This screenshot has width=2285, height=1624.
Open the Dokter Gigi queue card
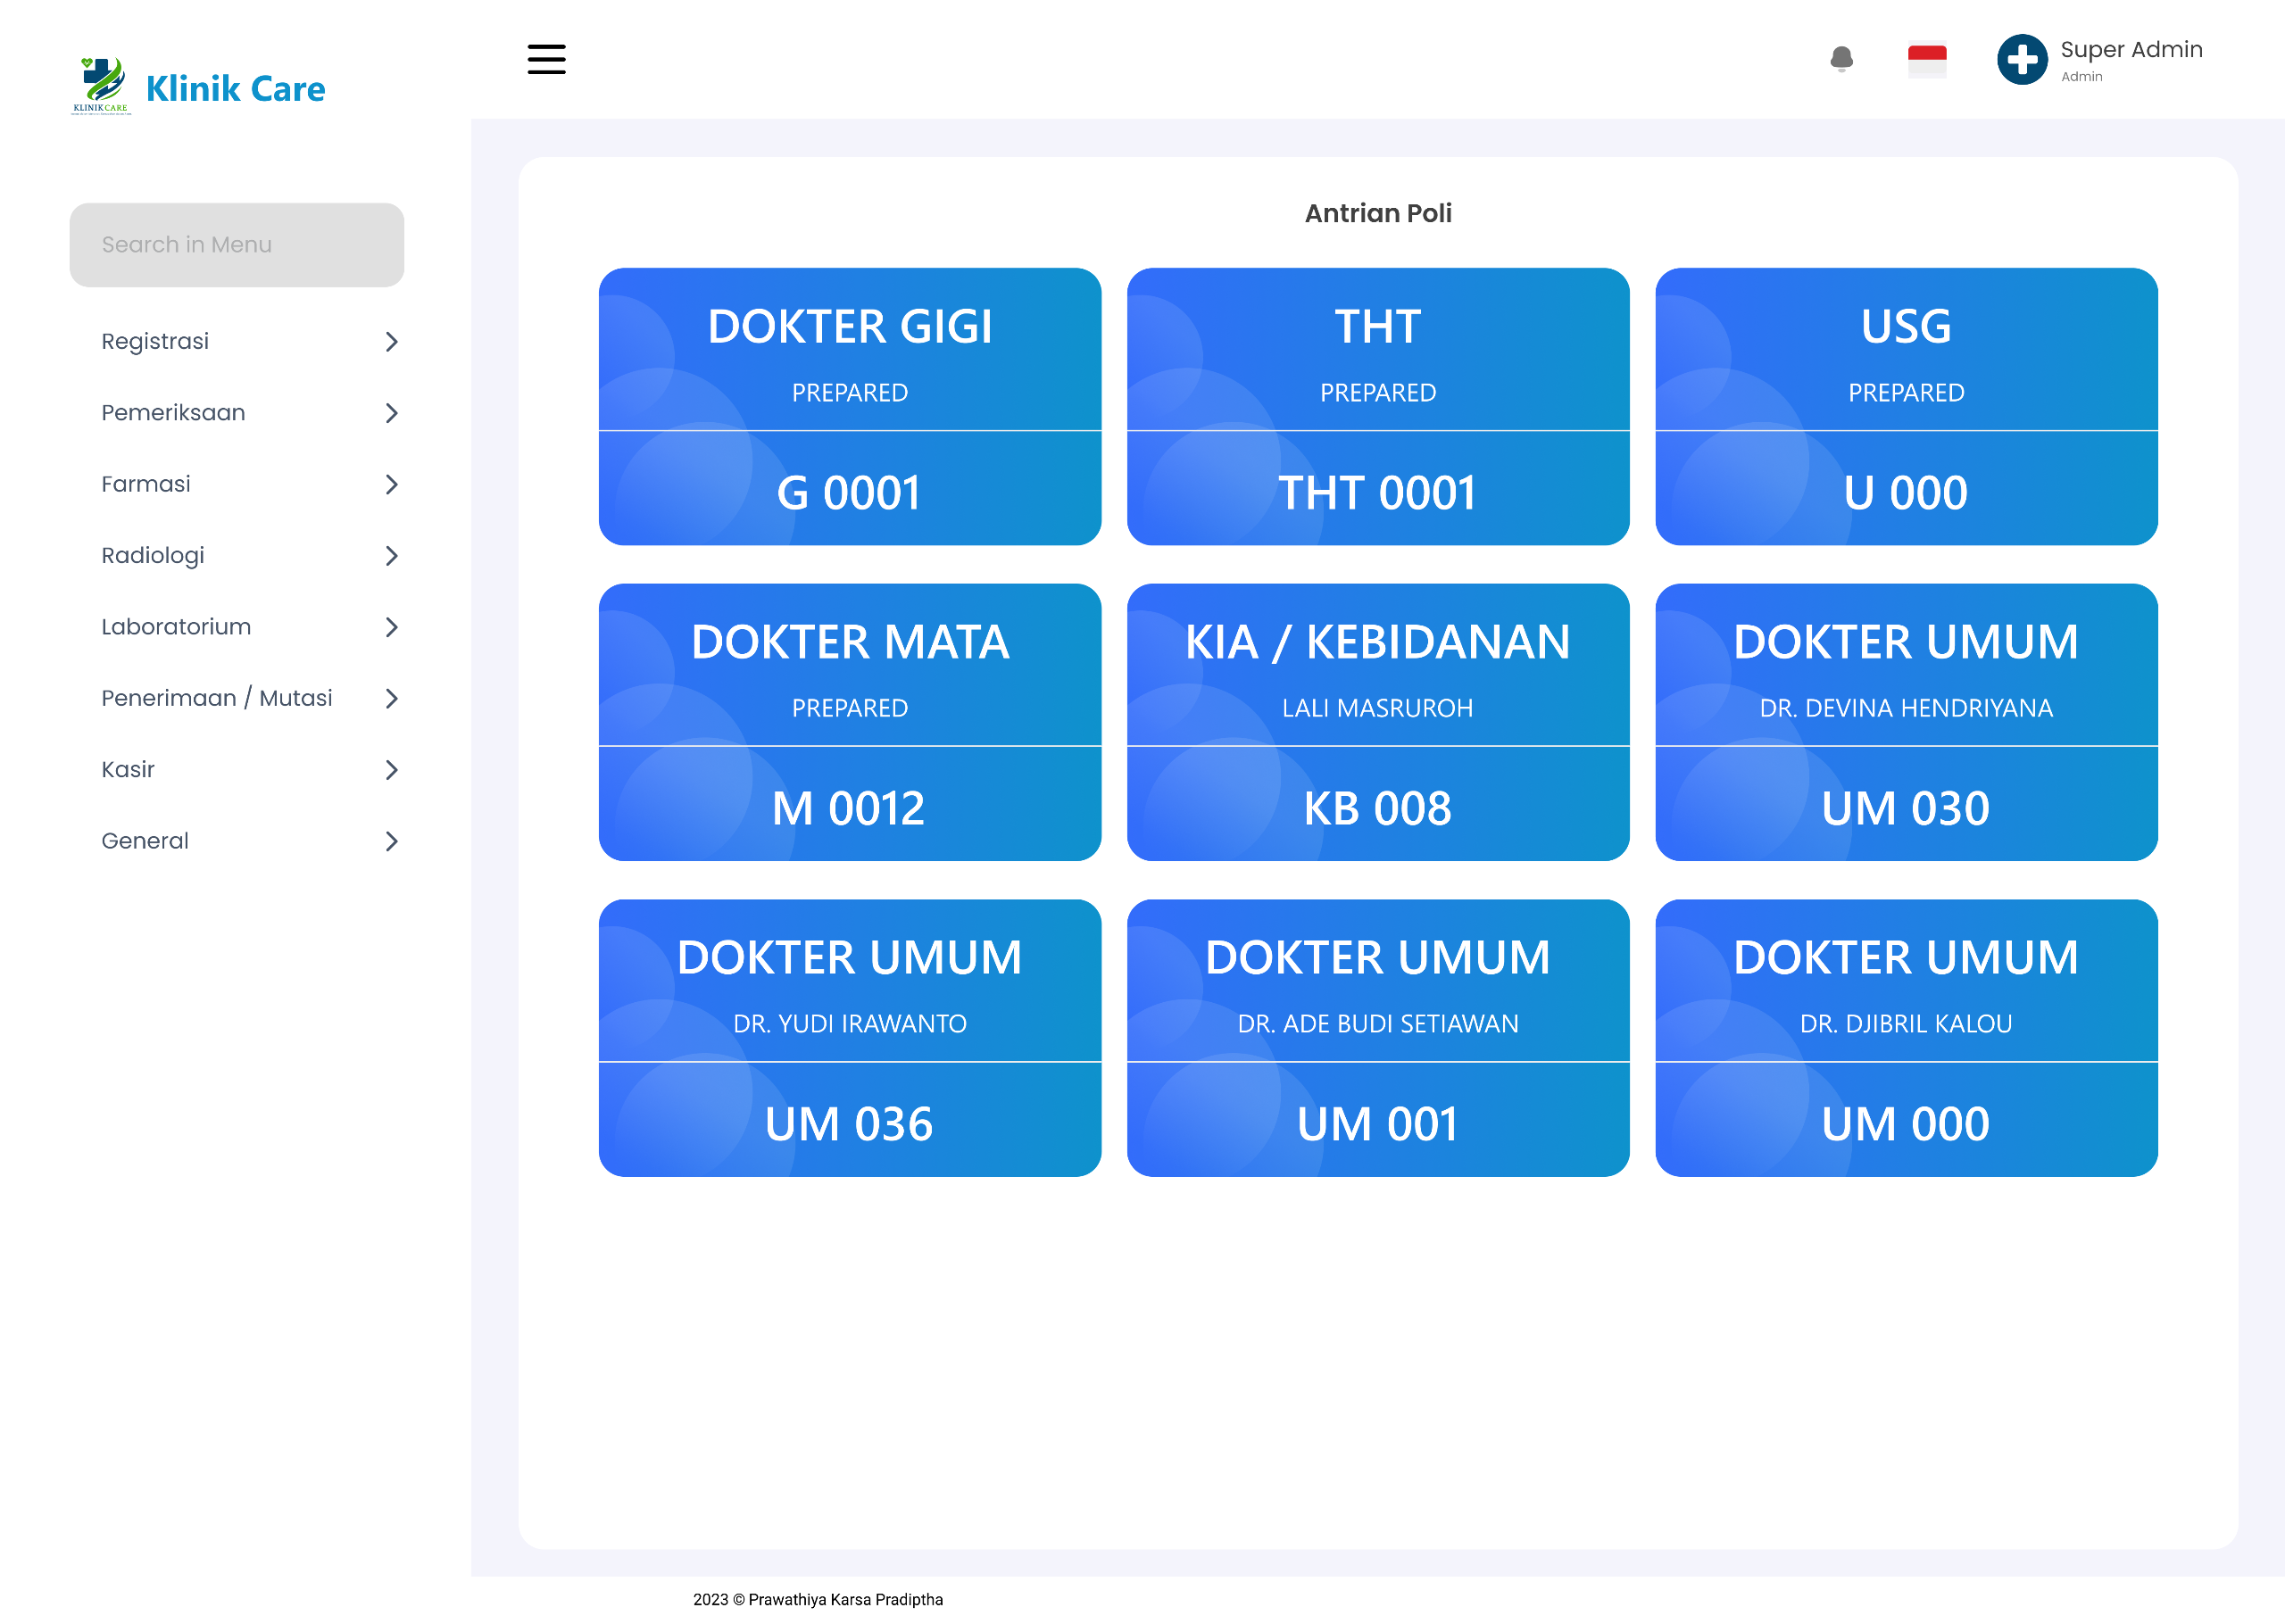click(x=849, y=406)
